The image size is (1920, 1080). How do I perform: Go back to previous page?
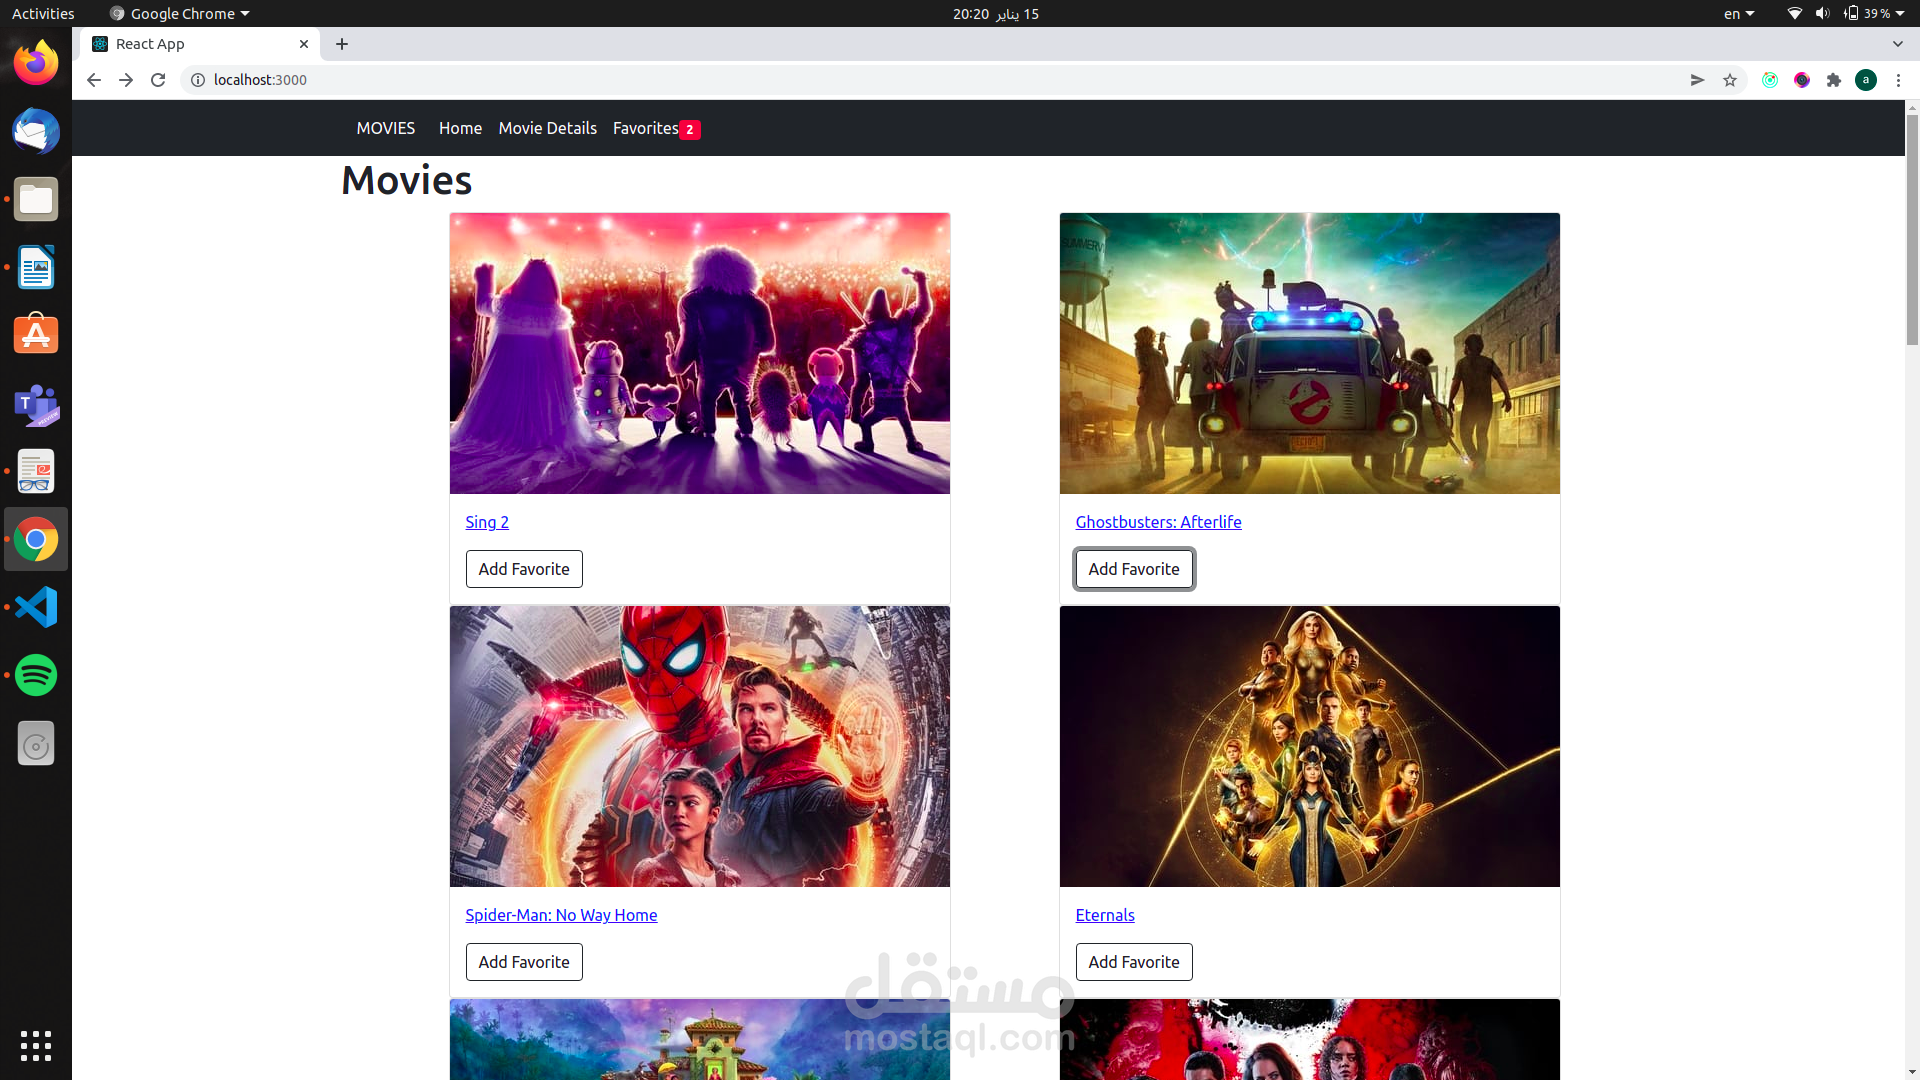93,80
